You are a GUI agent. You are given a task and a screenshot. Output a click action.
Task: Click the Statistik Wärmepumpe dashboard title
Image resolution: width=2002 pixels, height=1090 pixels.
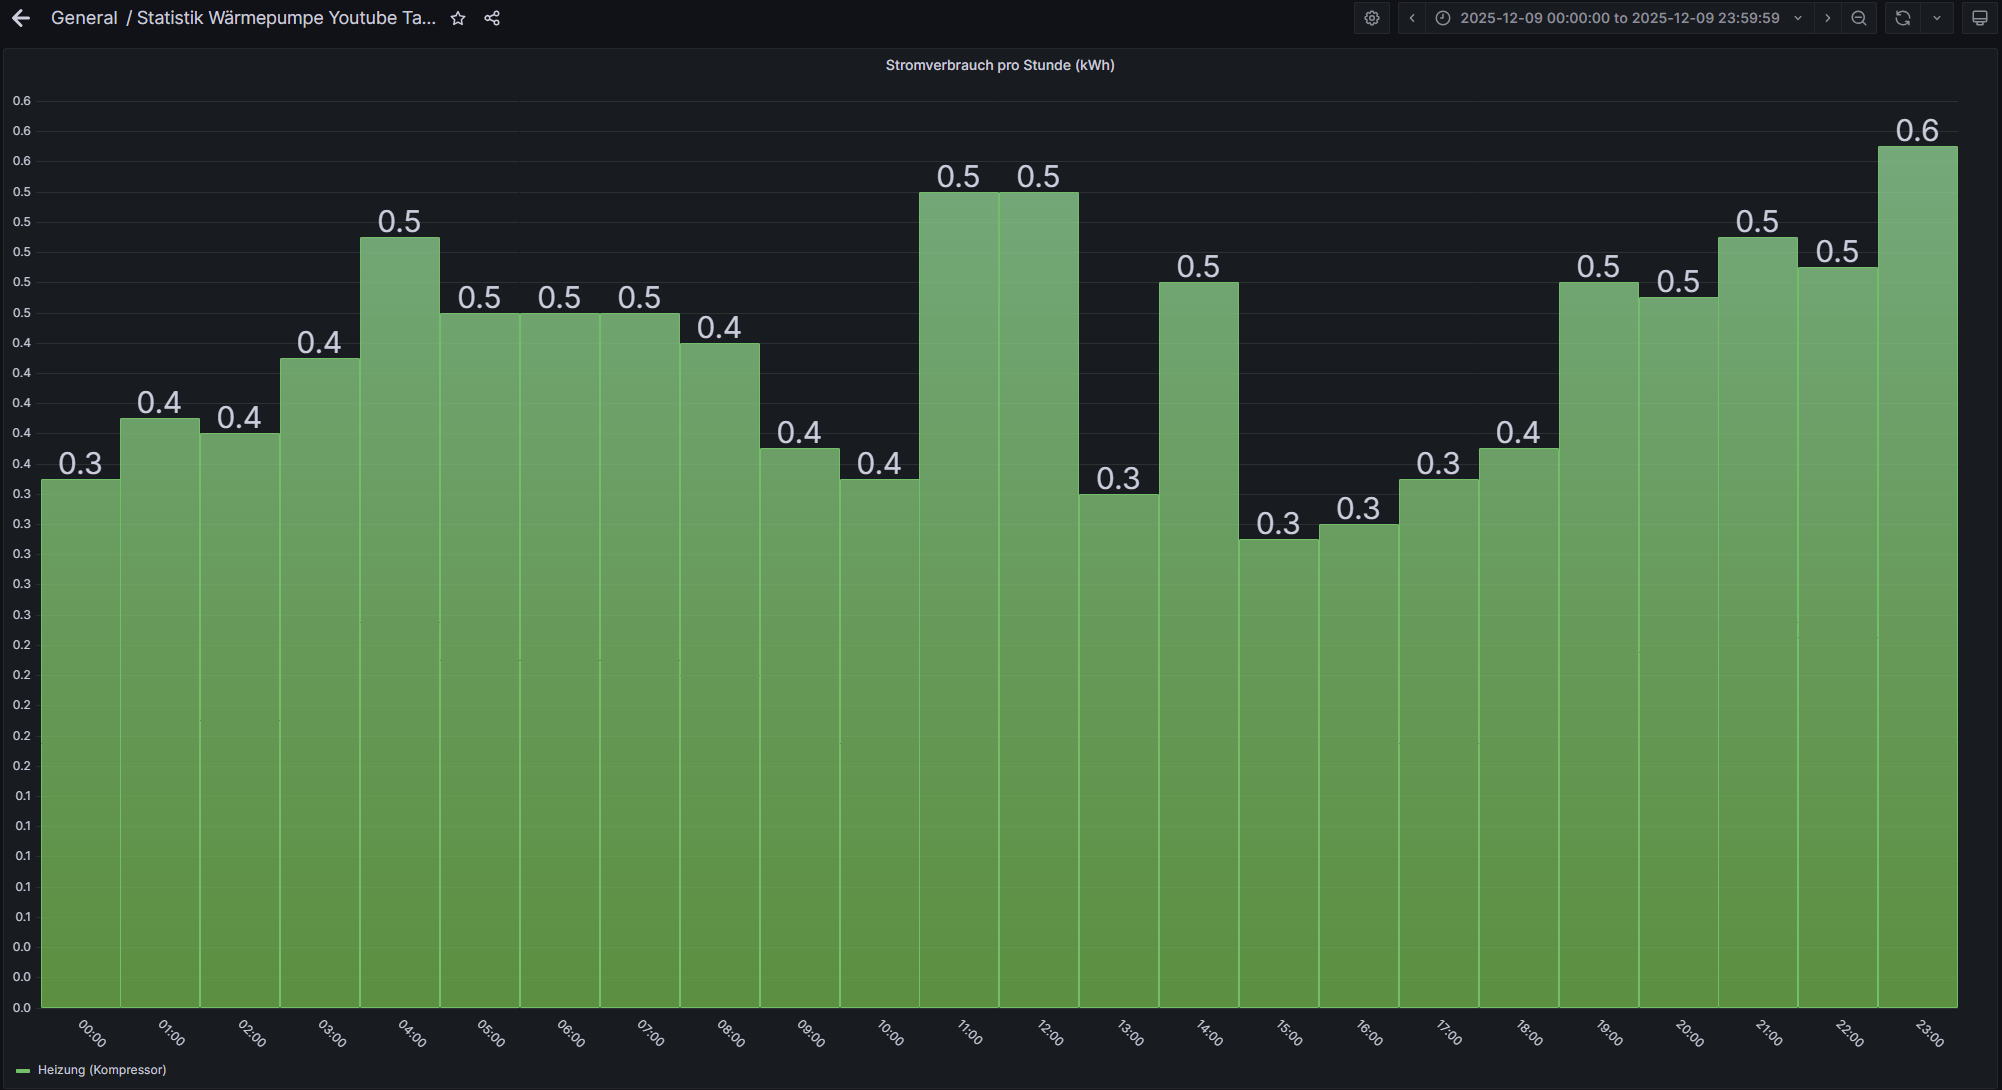(x=286, y=18)
